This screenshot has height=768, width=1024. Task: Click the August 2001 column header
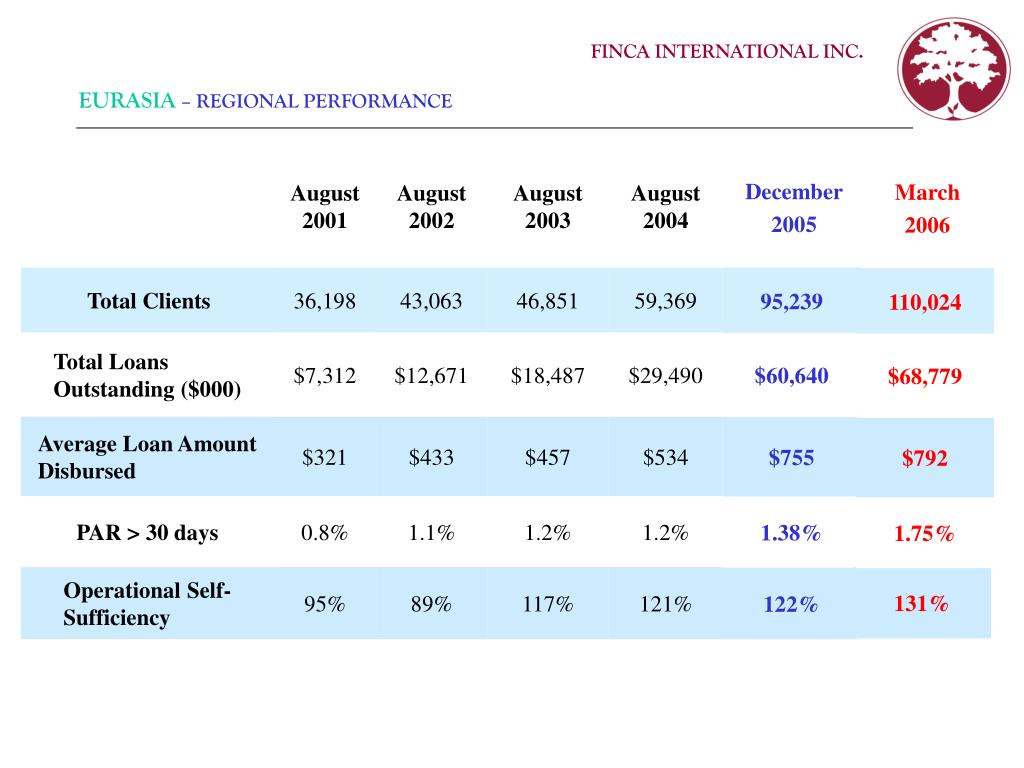pyautogui.click(x=325, y=207)
